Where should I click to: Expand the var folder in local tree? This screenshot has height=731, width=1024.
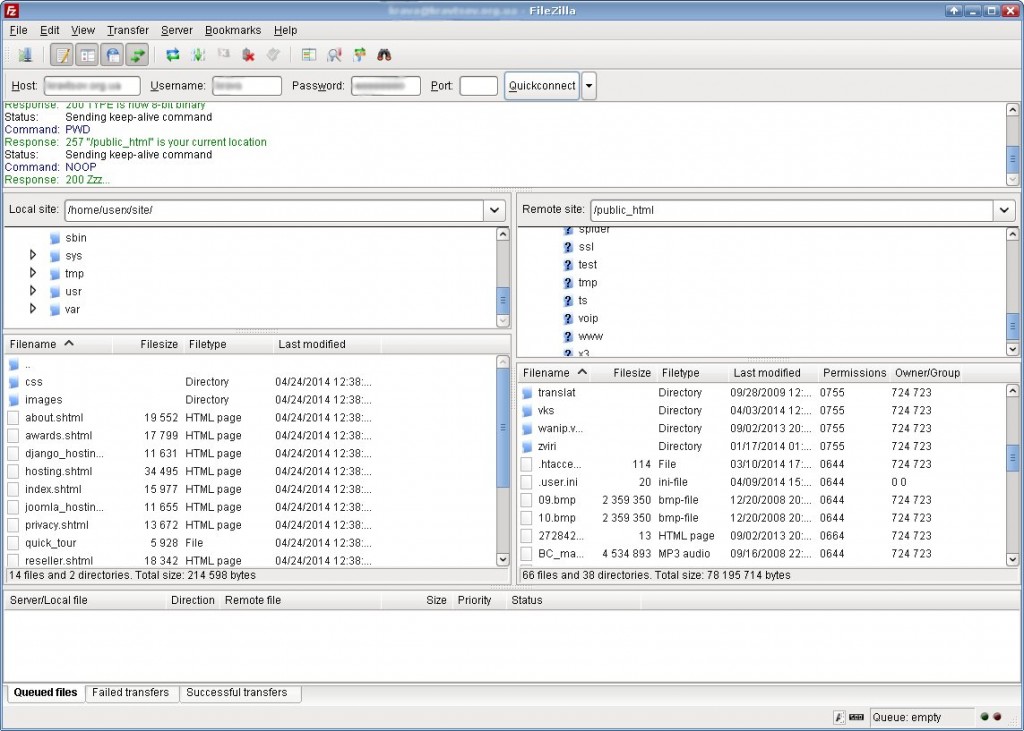[x=33, y=308]
